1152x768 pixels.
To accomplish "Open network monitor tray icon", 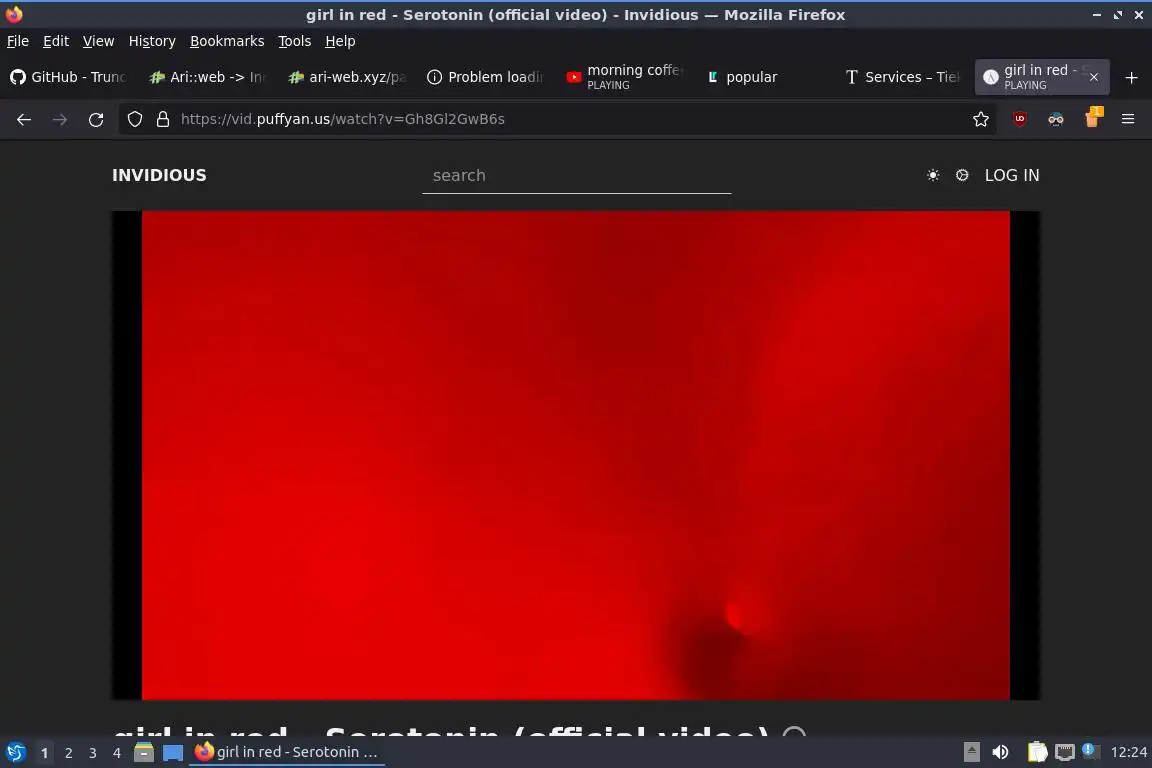I will pyautogui.click(x=1065, y=752).
